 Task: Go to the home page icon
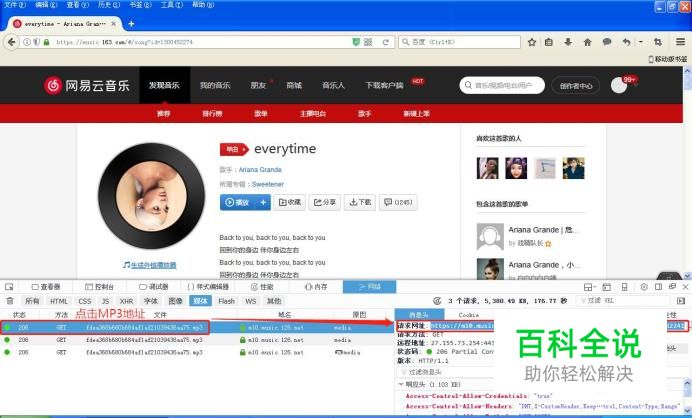(x=587, y=42)
